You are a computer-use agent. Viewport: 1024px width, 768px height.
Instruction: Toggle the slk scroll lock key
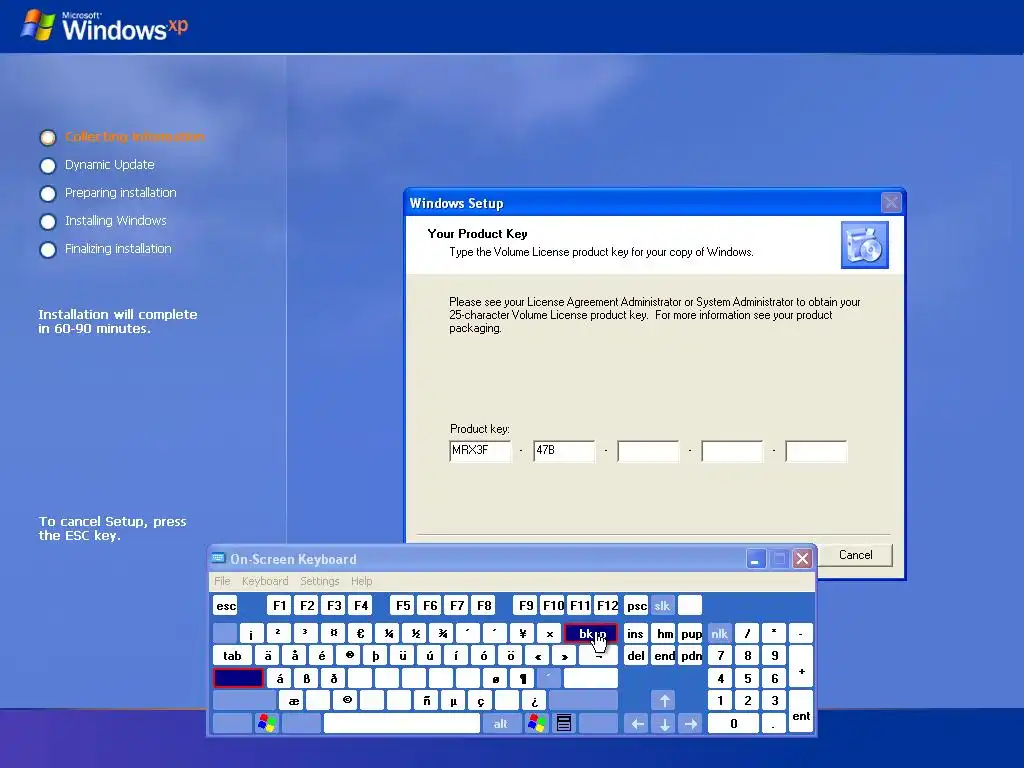click(662, 605)
